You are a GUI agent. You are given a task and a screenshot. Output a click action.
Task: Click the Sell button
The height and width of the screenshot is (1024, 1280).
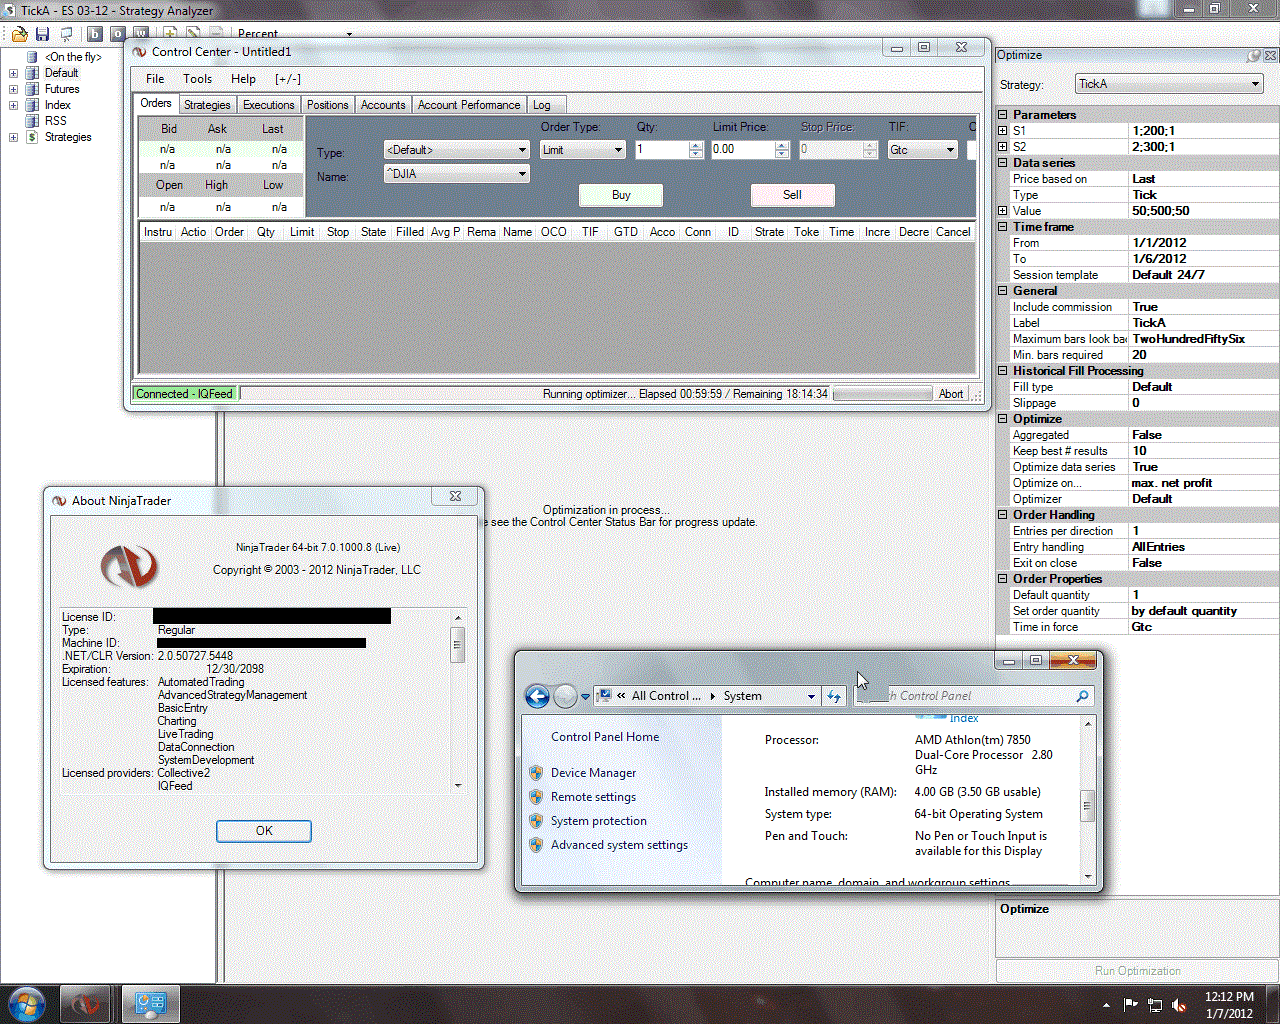coord(792,195)
